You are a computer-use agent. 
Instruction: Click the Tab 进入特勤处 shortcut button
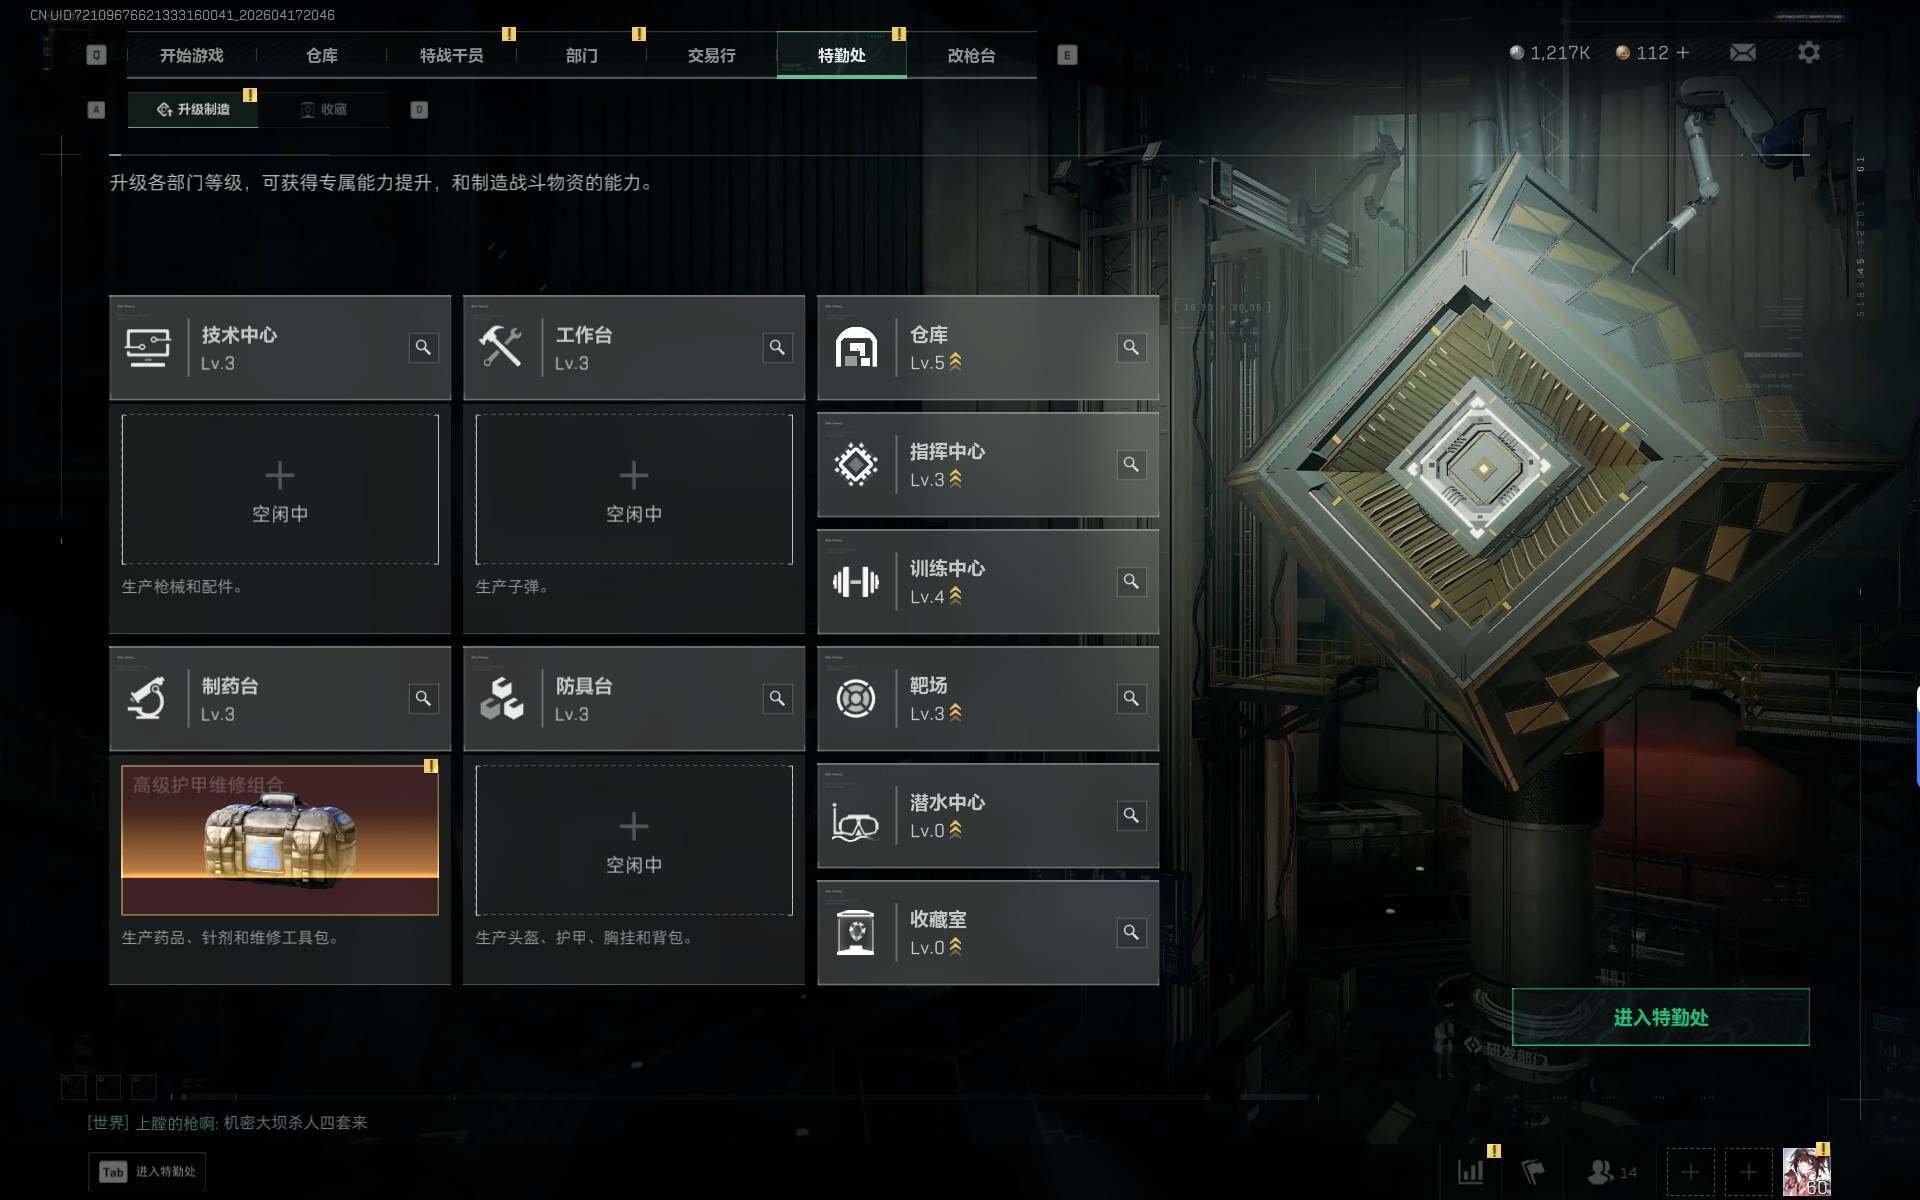(x=148, y=1171)
